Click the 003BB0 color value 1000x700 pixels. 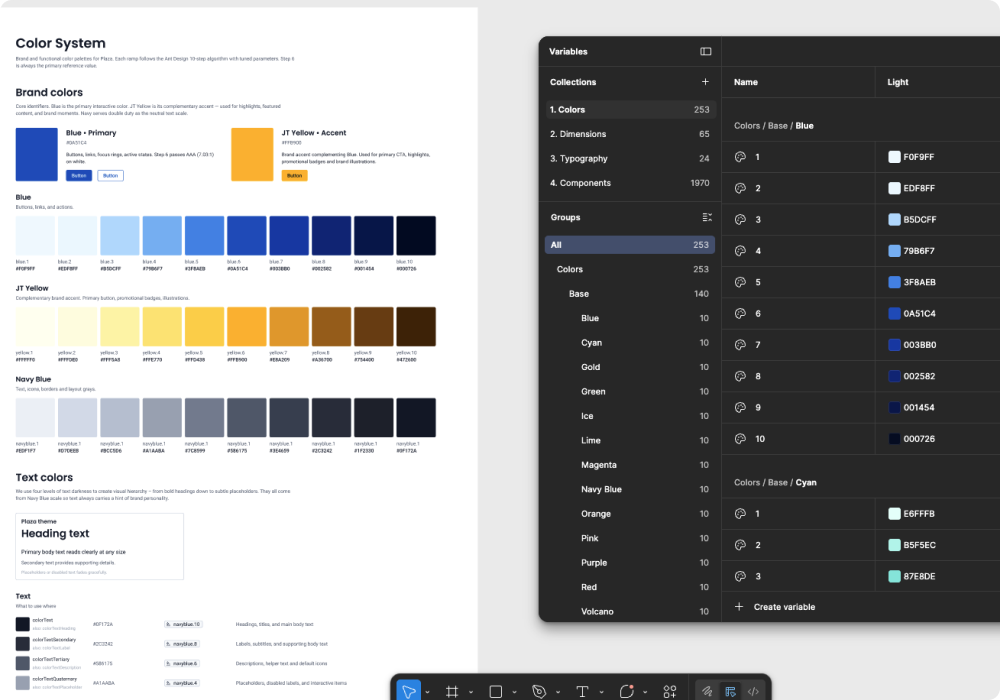point(920,345)
